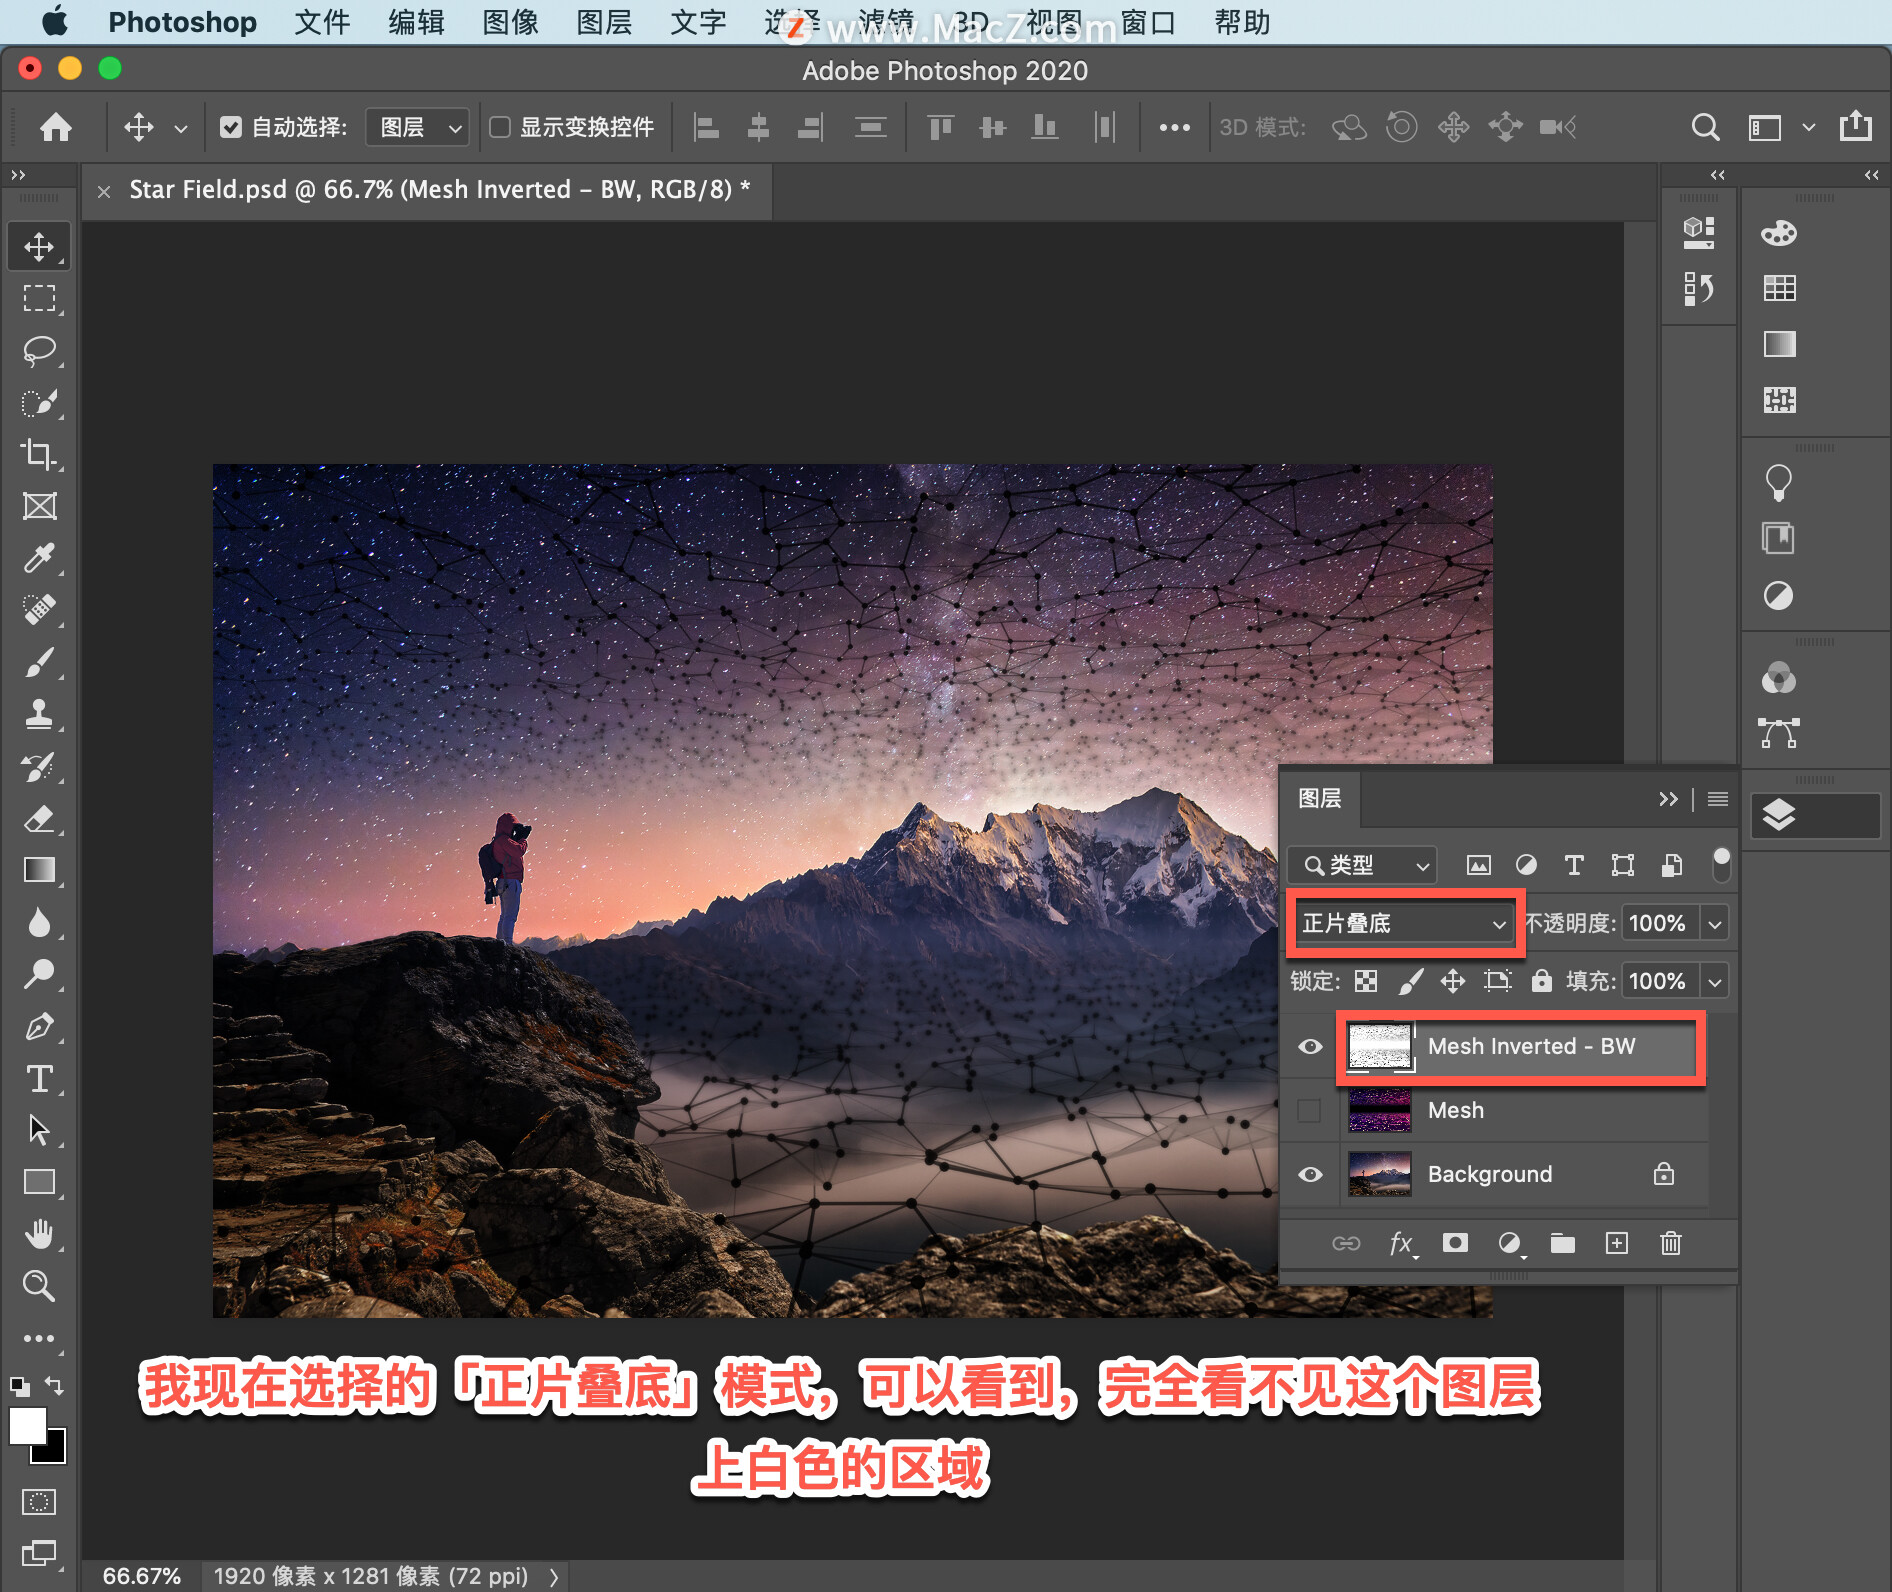1892x1592 pixels.
Task: Select the Clone Stamp tool
Action: click(39, 714)
